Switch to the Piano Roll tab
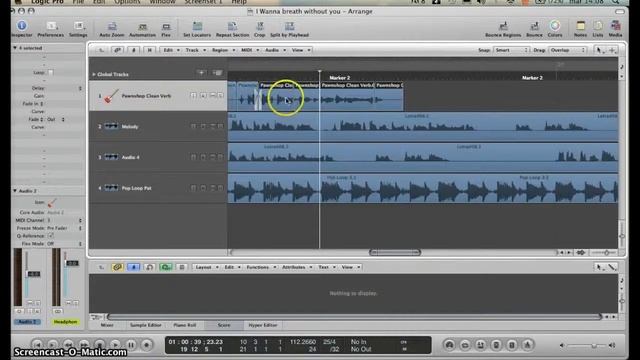 click(x=185, y=325)
